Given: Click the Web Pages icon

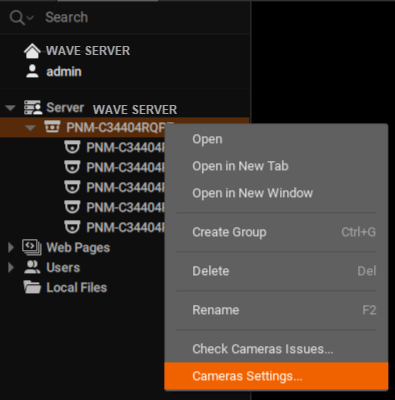Looking at the screenshot, I should click(32, 247).
